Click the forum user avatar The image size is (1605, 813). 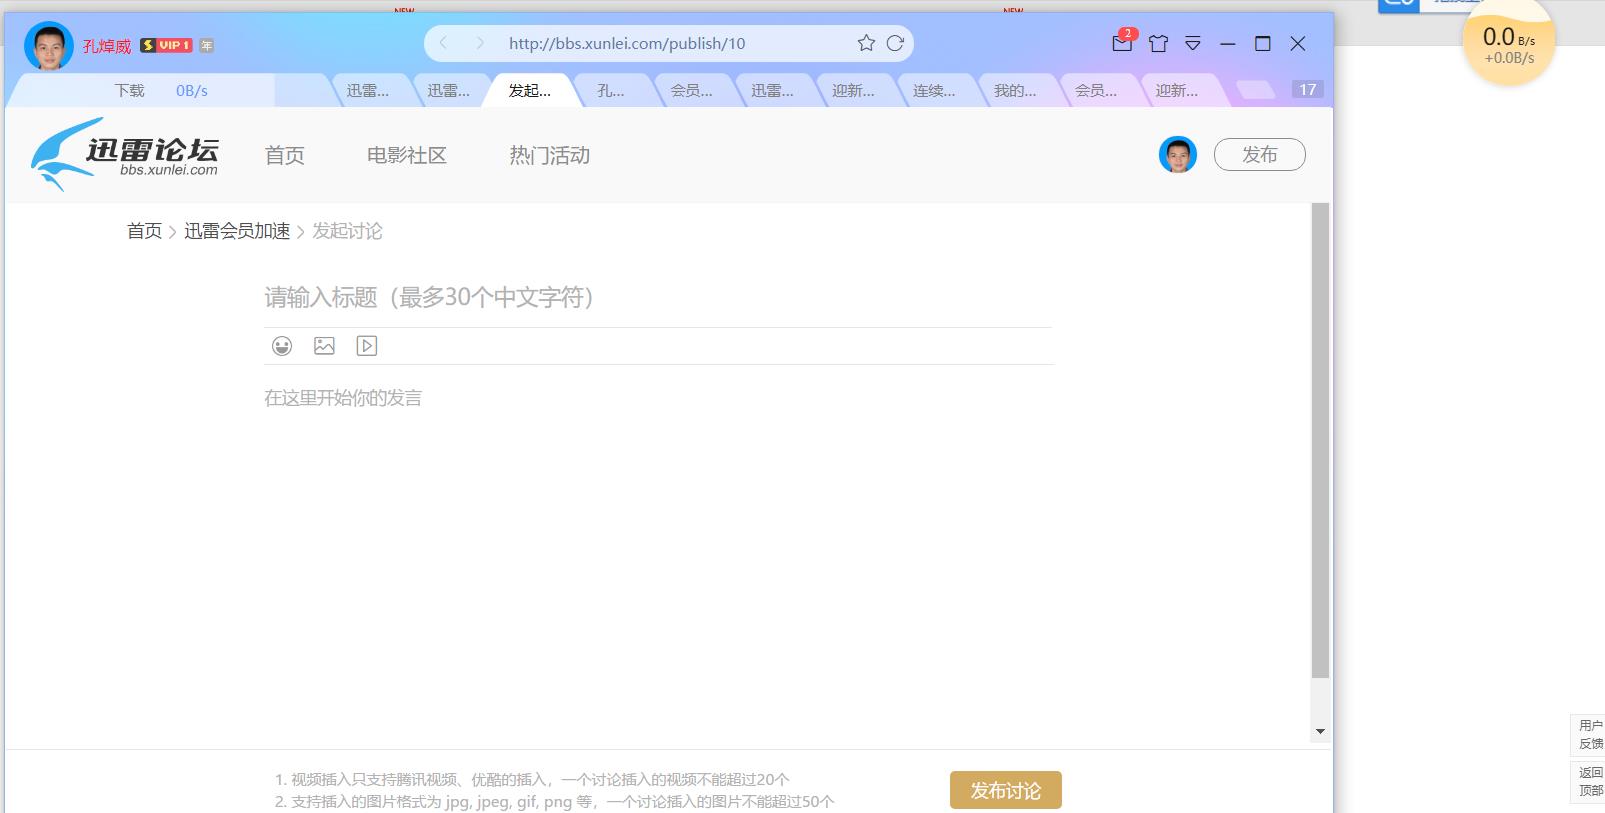[x=1177, y=155]
